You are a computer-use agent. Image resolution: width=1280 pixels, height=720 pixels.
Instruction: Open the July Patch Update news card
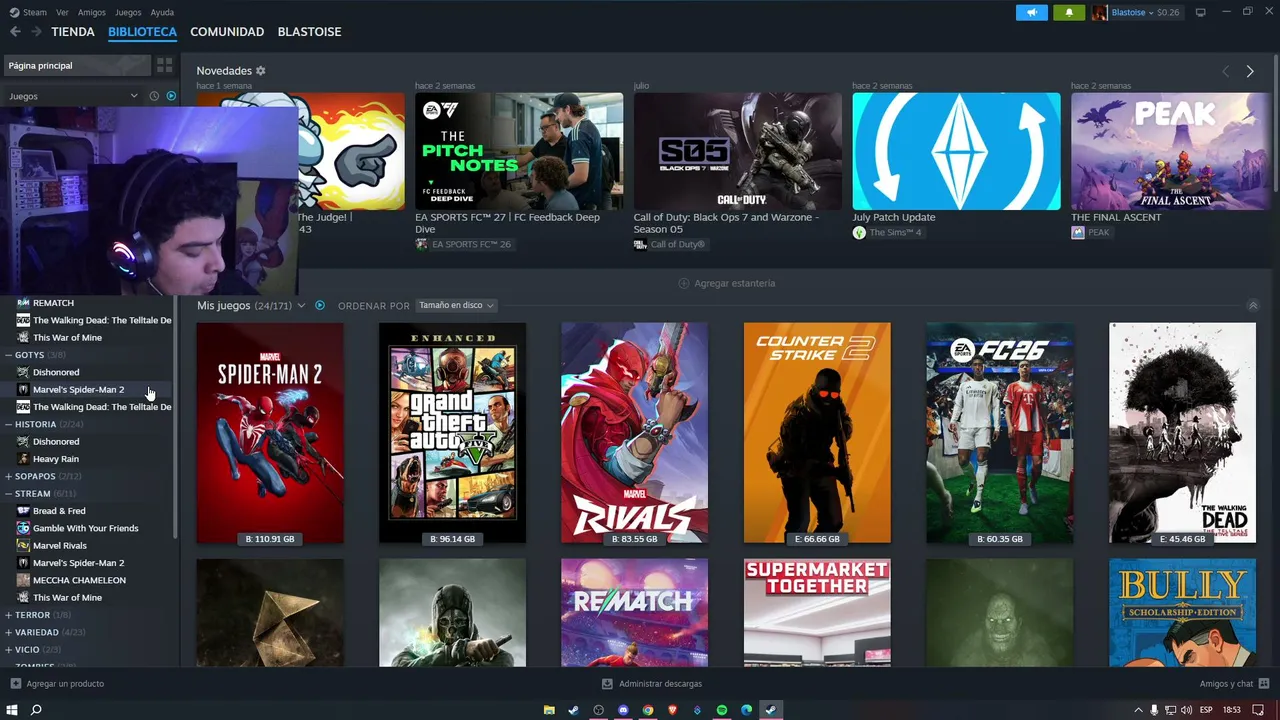(956, 151)
